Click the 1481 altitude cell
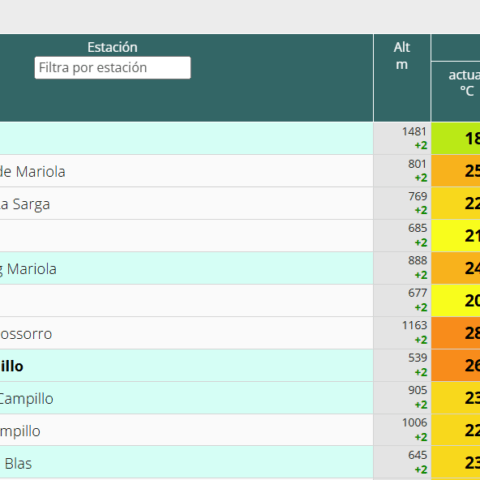Screen dimensions: 480x480 (402, 138)
